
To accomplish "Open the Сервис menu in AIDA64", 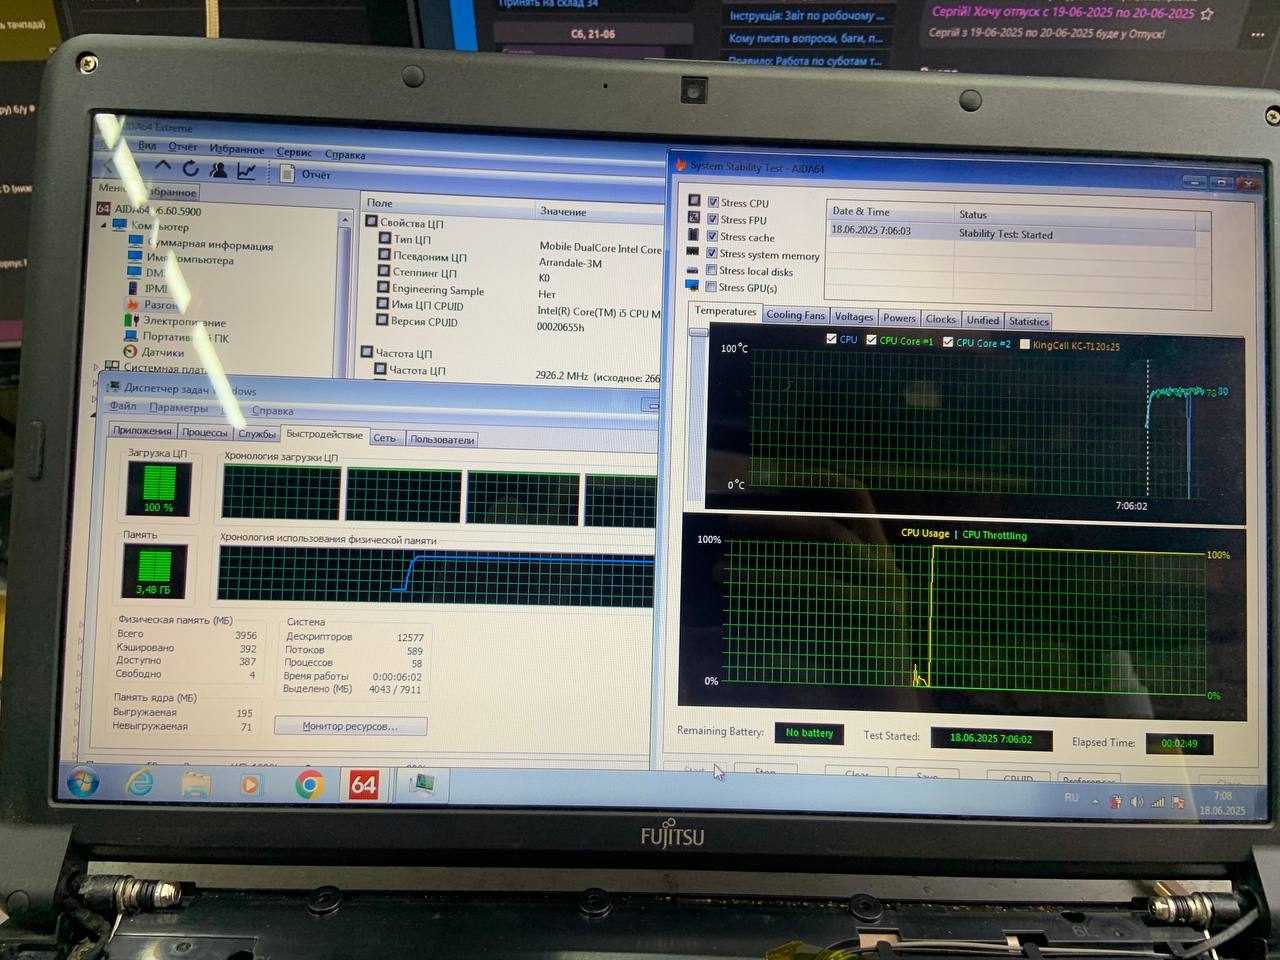I will click(294, 152).
